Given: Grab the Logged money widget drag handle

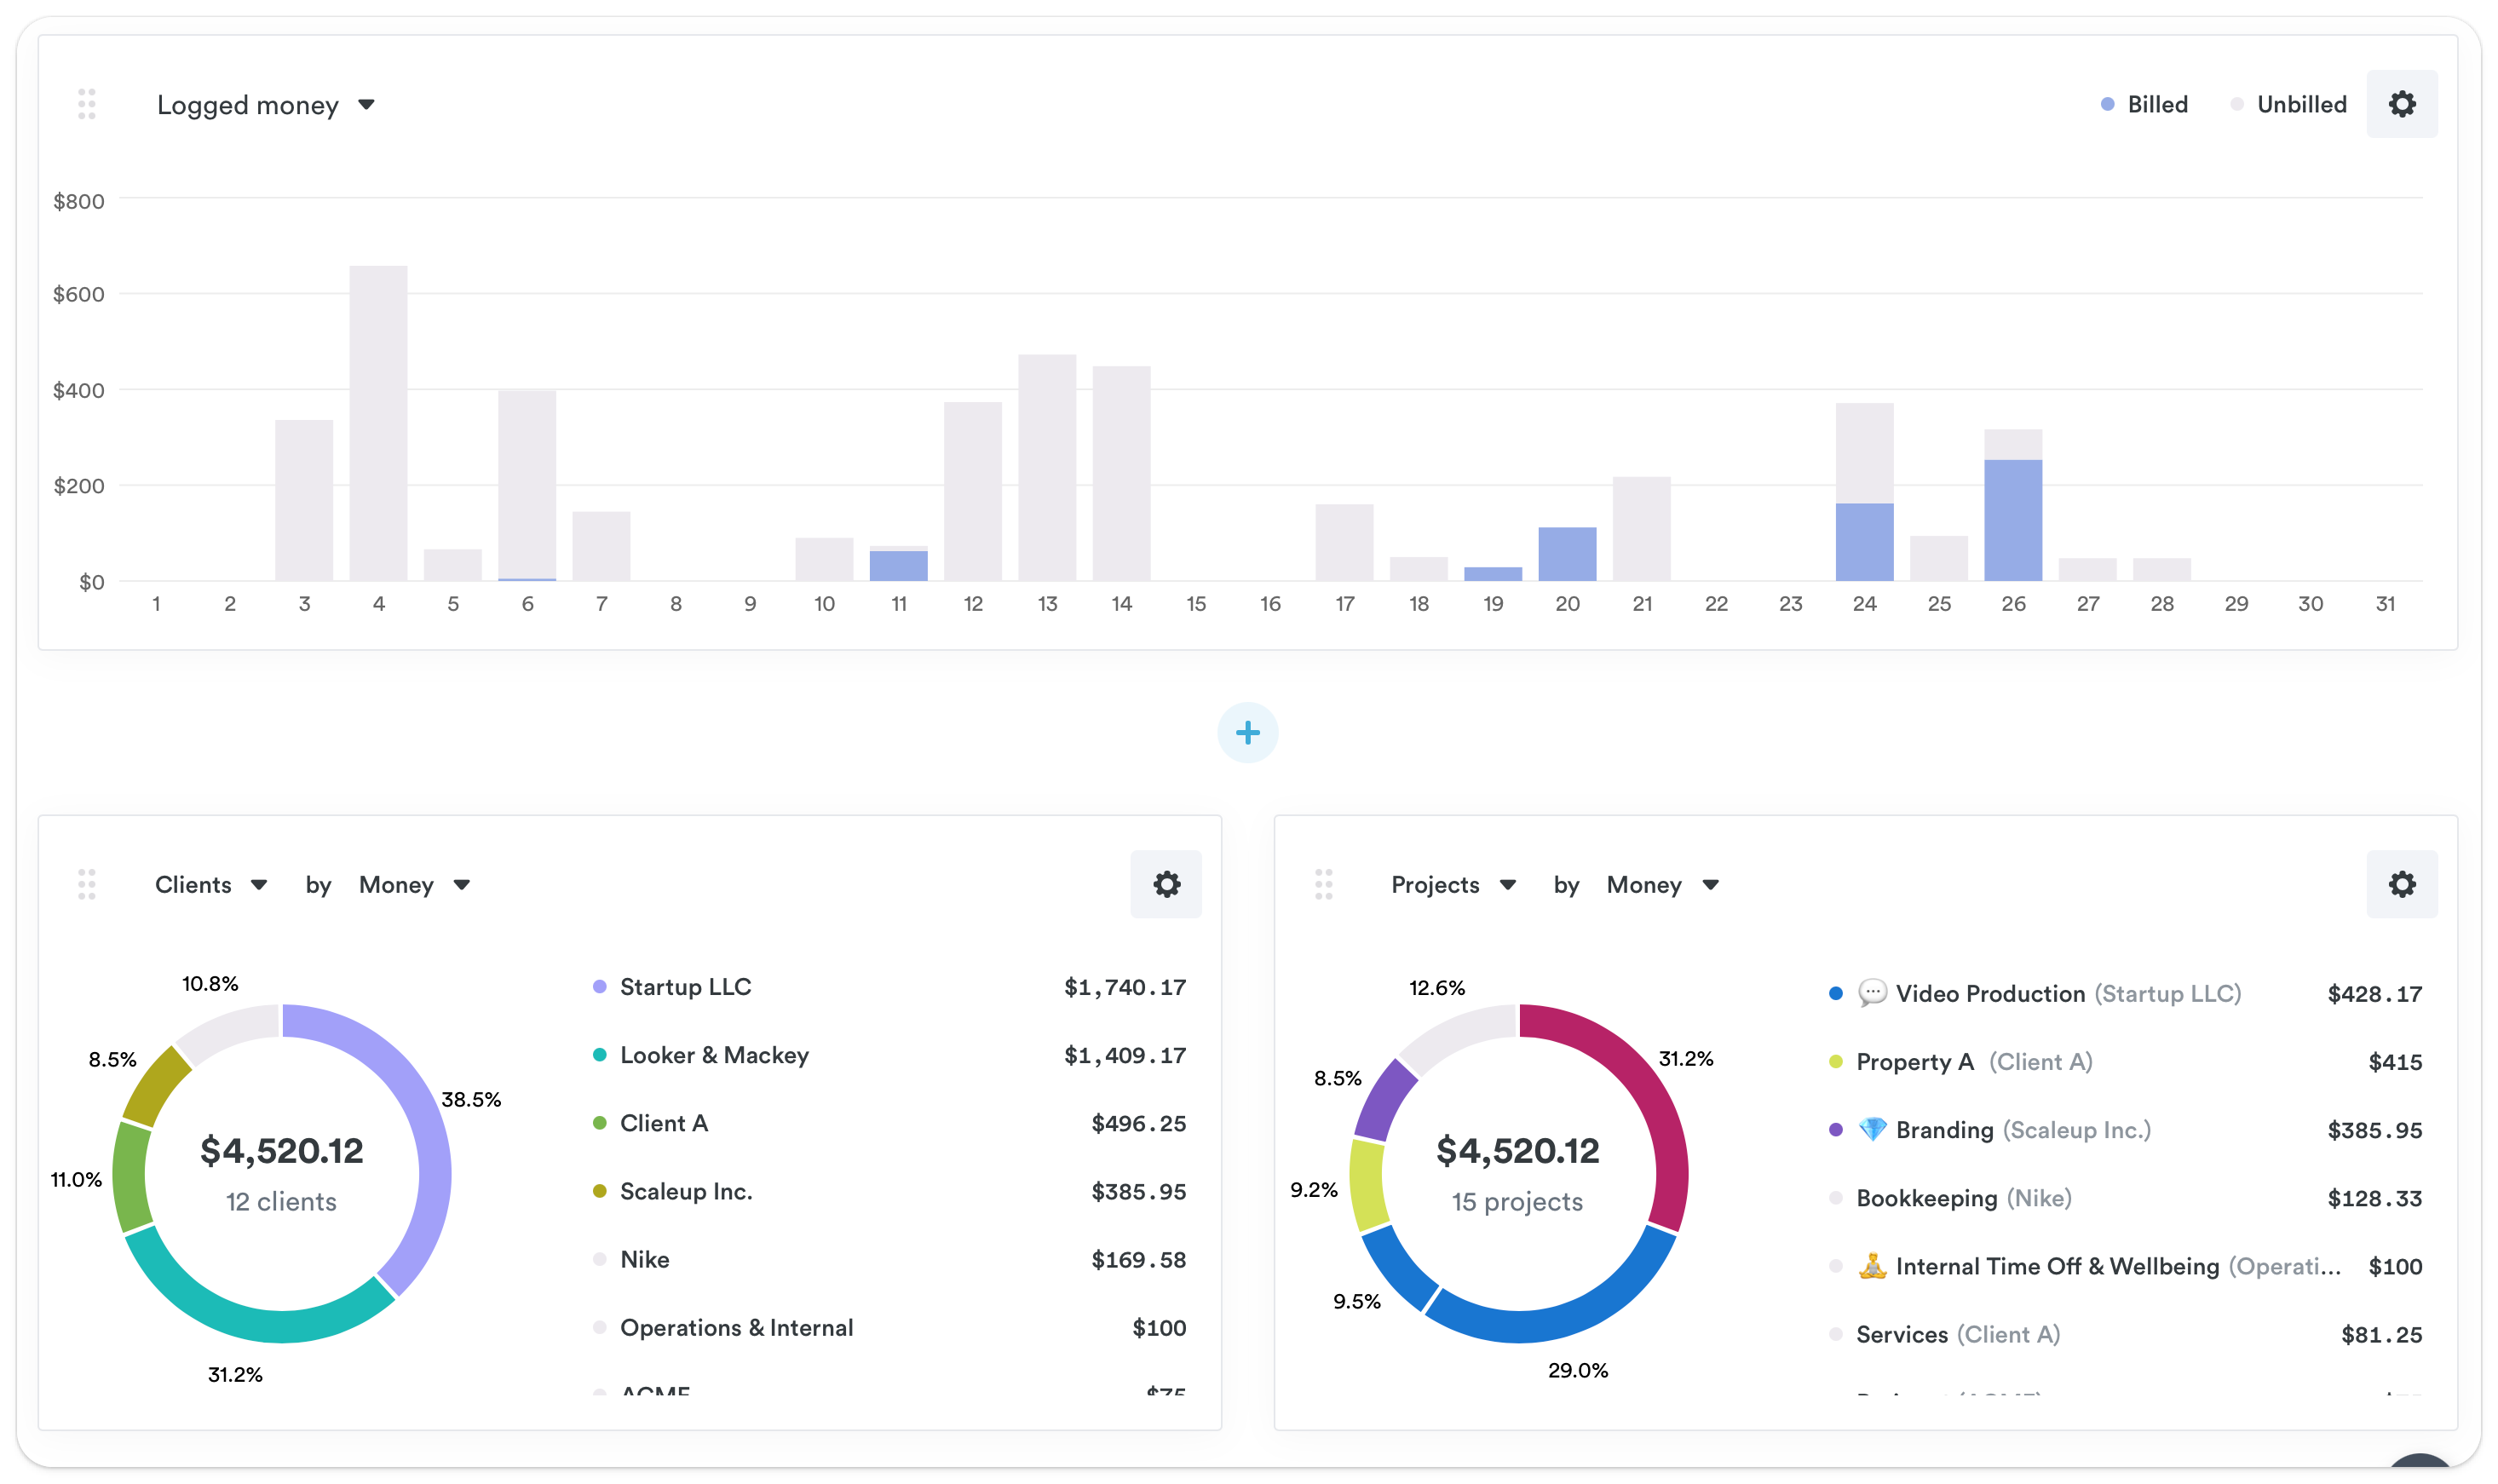Looking at the screenshot, I should coord(87,104).
